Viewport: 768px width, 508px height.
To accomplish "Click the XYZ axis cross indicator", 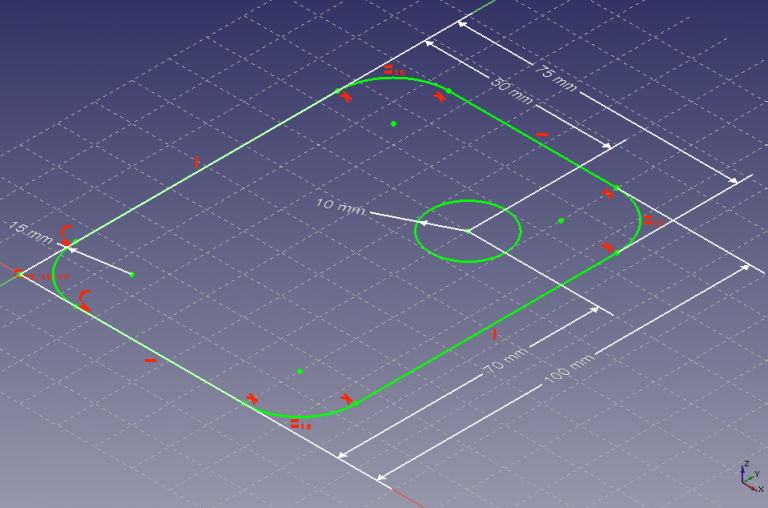I will pyautogui.click(x=750, y=478).
